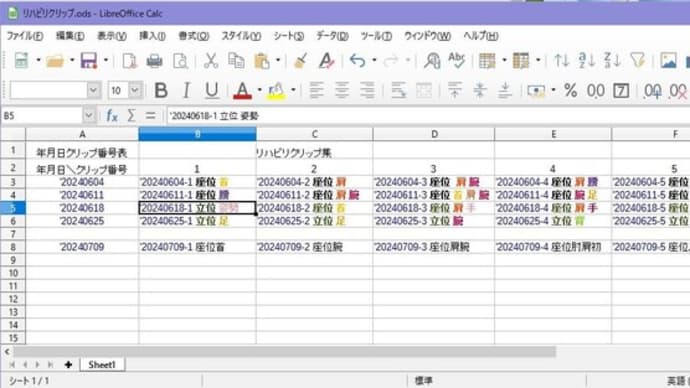The image size is (690, 388).
Task: Save the document with the floppy icon
Action: 88,60
